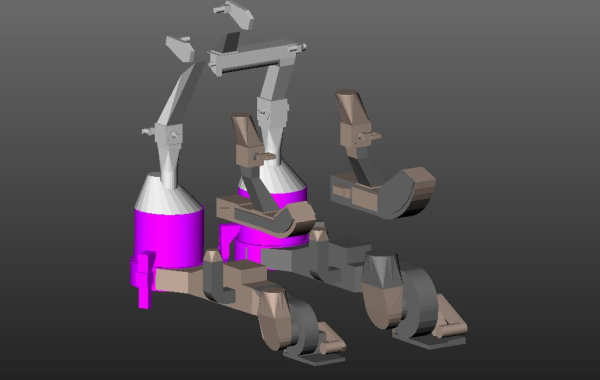Image resolution: width=600 pixels, height=380 pixels.
Task: Pick the tan wedge above the middle seat
Action: (x=245, y=129)
